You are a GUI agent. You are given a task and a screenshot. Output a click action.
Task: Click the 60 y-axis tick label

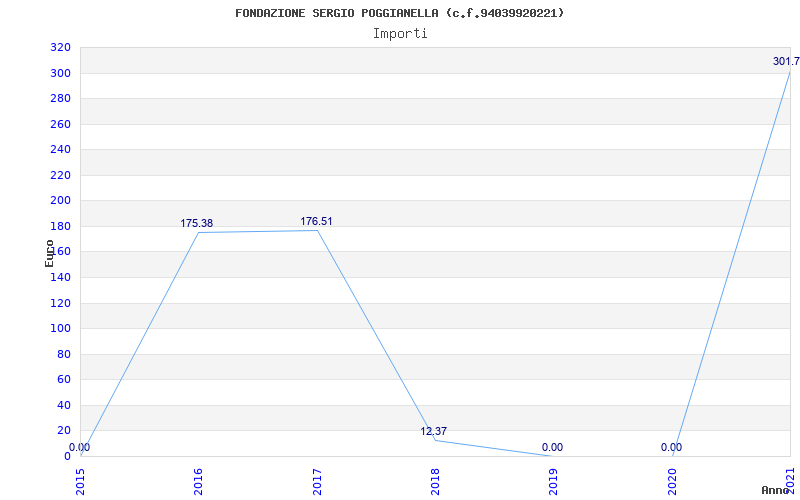[x=64, y=380]
